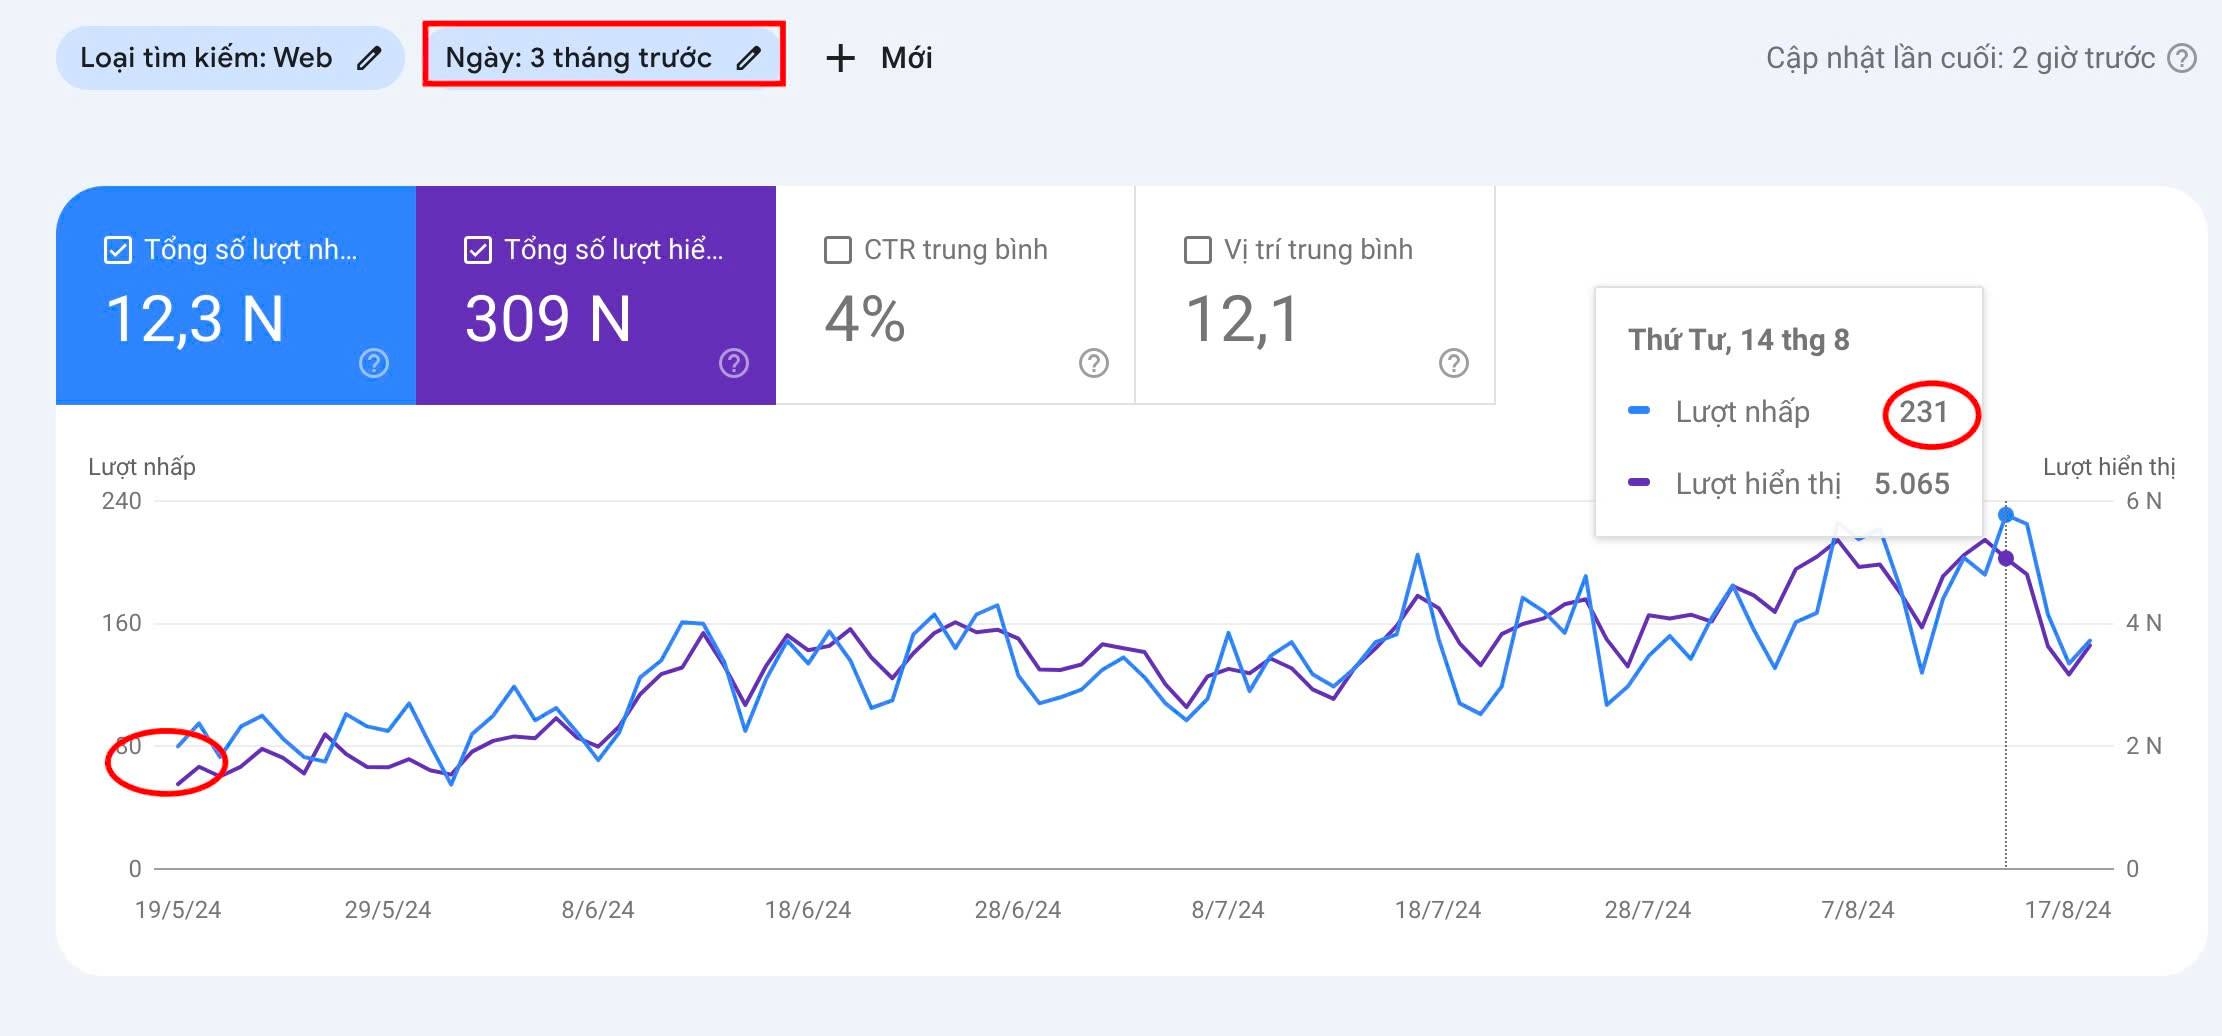The image size is (2222, 1036).
Task: Click the 231 clicks value in tooltip
Action: [x=1924, y=412]
